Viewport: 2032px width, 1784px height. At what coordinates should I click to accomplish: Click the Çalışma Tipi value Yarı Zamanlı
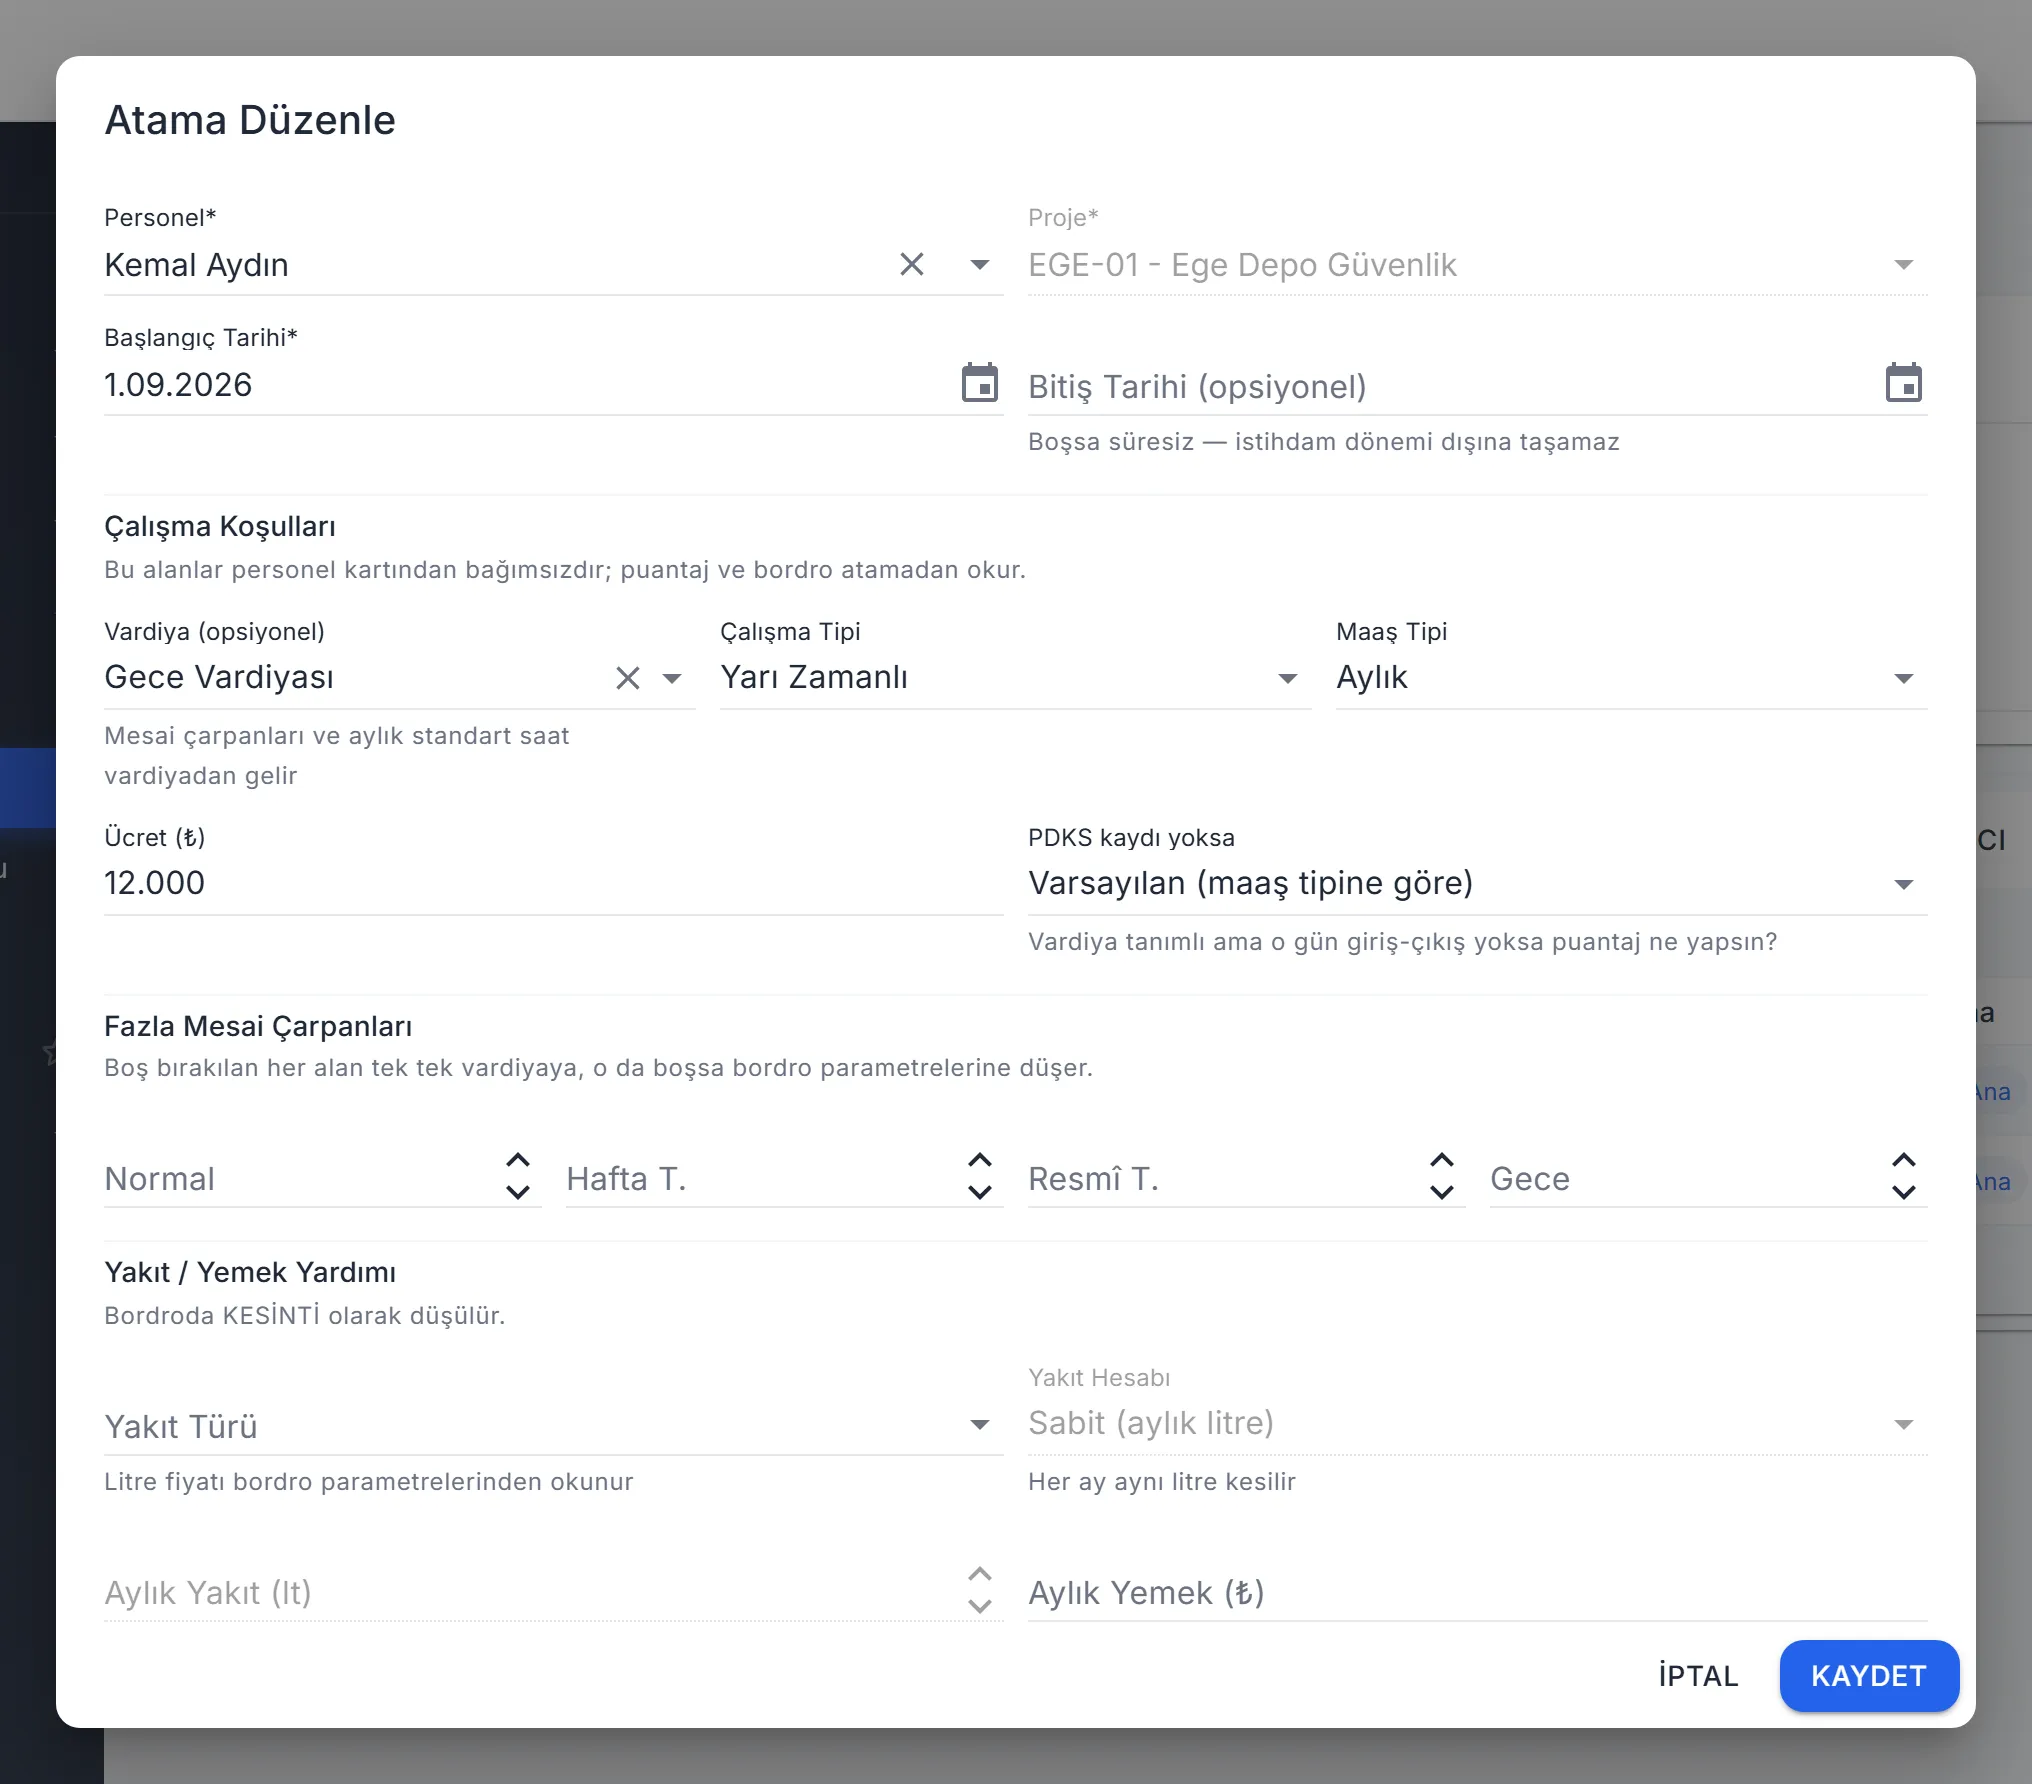(x=814, y=677)
